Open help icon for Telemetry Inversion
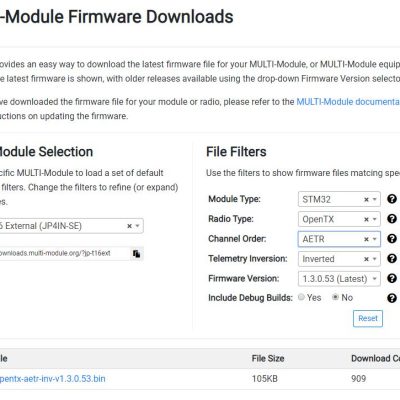 [x=392, y=259]
